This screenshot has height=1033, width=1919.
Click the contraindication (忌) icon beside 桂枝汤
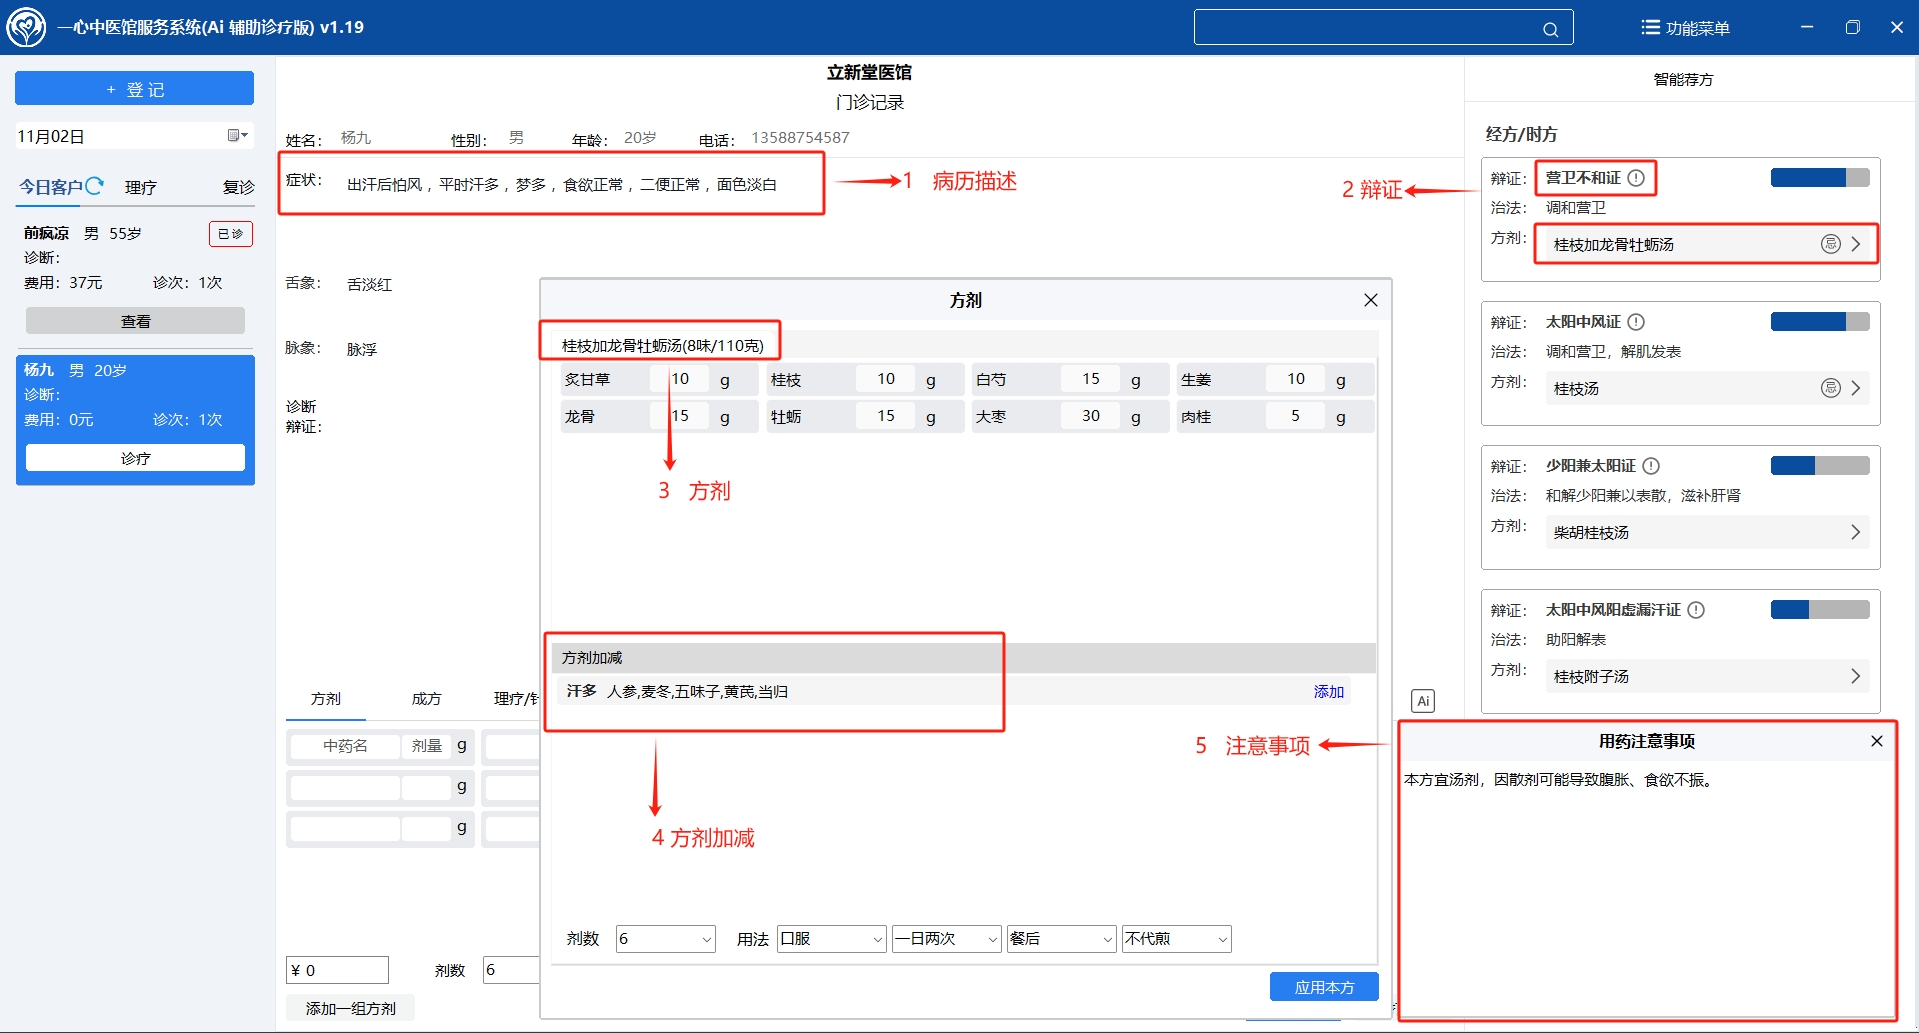1831,387
